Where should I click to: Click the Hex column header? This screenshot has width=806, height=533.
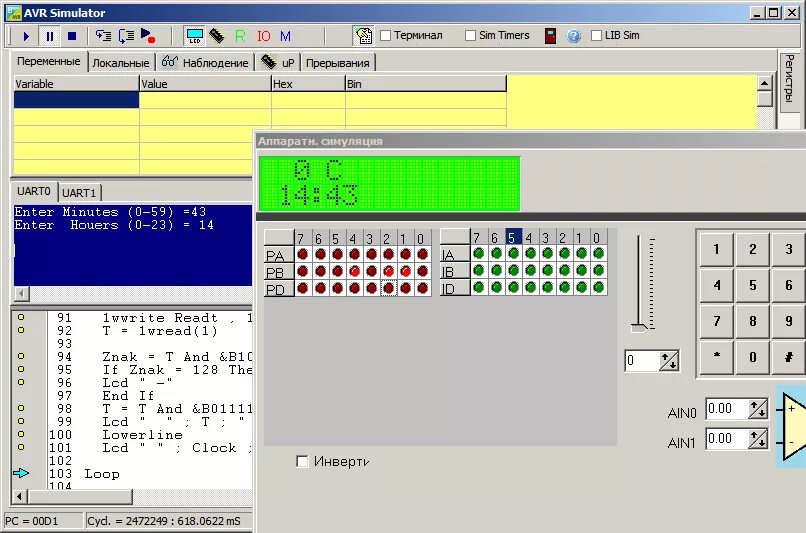(308, 84)
